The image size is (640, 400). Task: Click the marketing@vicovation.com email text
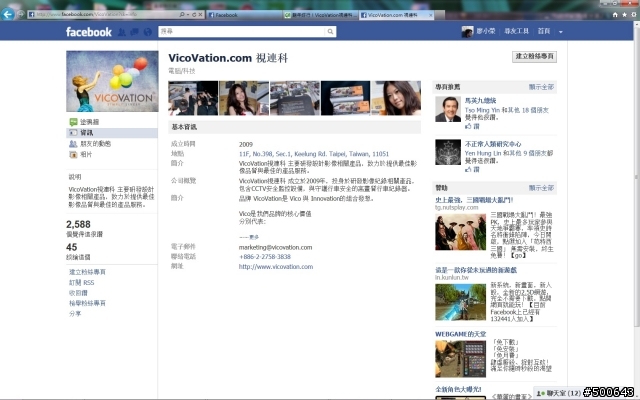coord(275,247)
